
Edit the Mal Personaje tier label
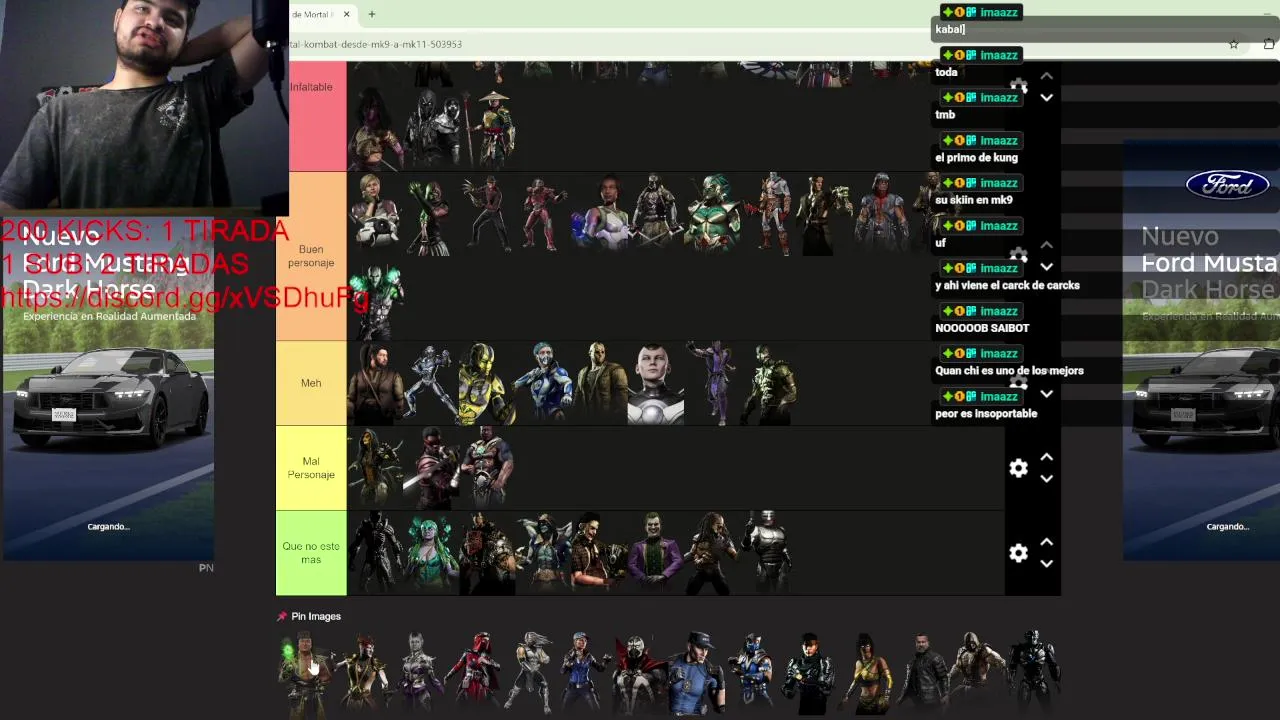(311, 468)
